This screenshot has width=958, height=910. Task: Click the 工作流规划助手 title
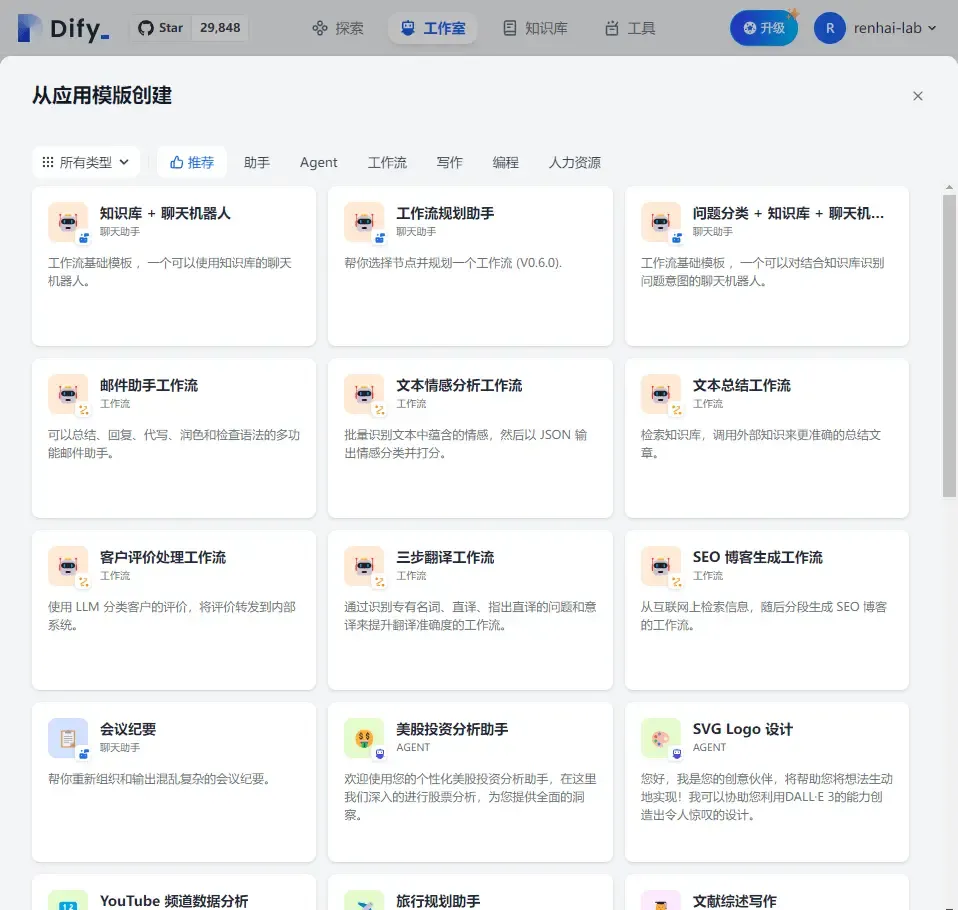[445, 213]
